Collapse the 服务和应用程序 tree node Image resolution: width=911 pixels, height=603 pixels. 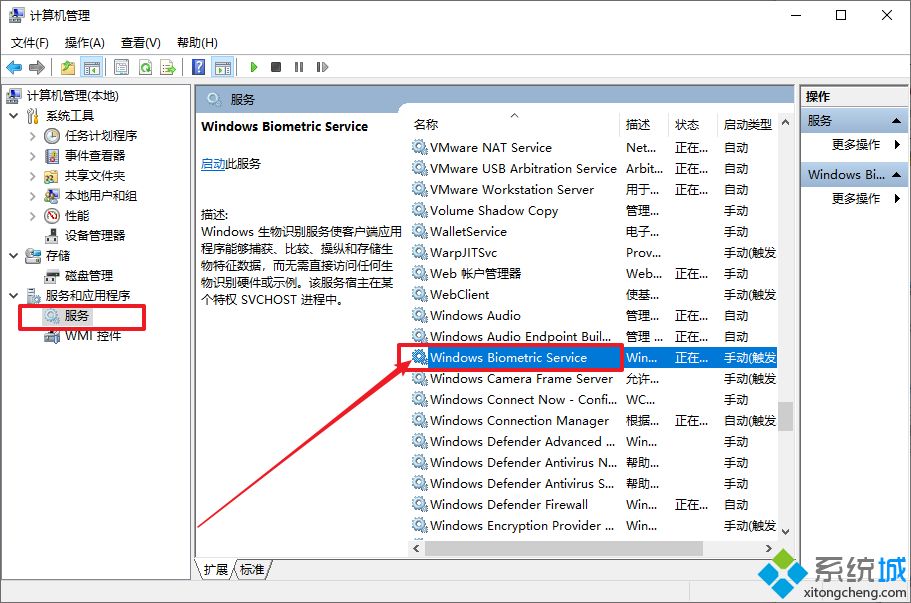pyautogui.click(x=14, y=296)
